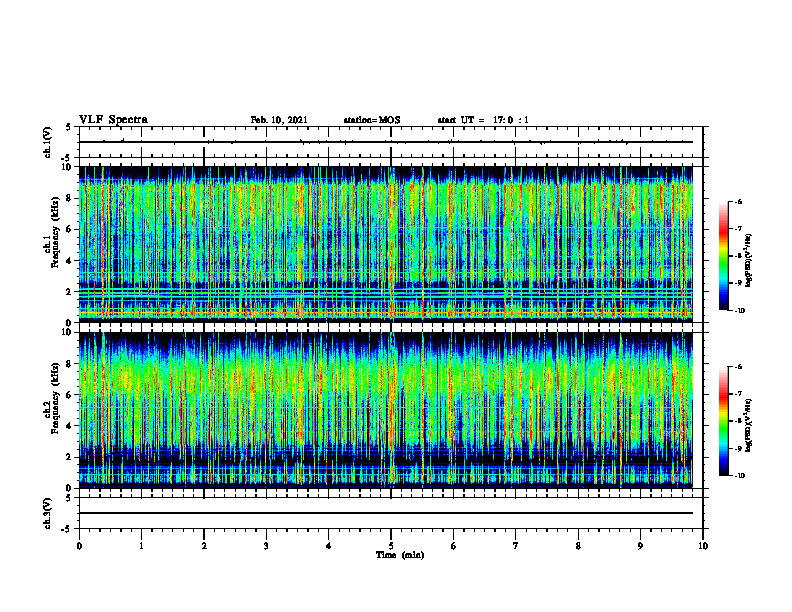Click the 'VLF Spectra' plot title
This screenshot has width=792, height=612.
(x=113, y=120)
